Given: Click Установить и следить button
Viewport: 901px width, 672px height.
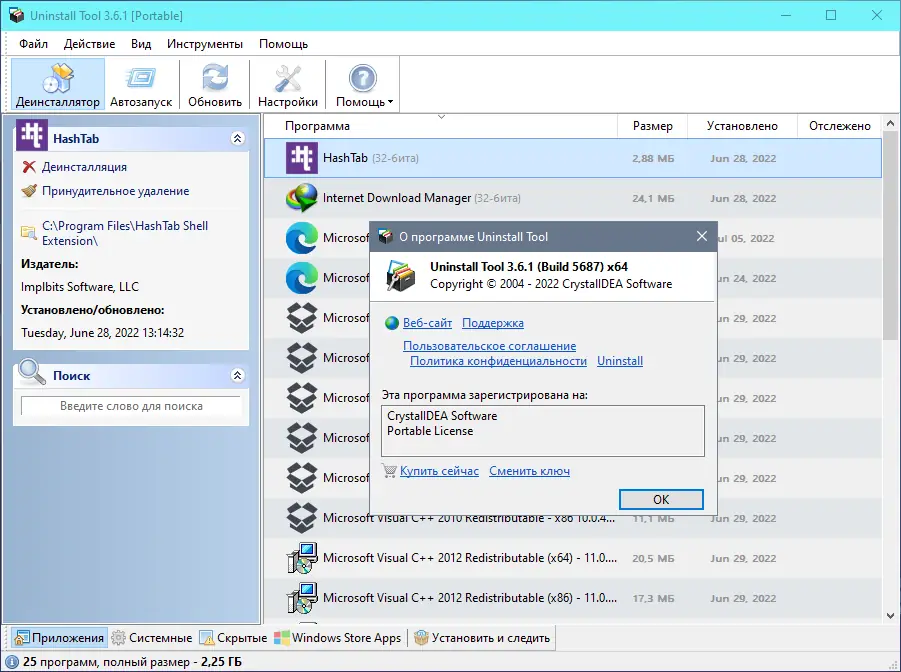Looking at the screenshot, I should [x=482, y=638].
